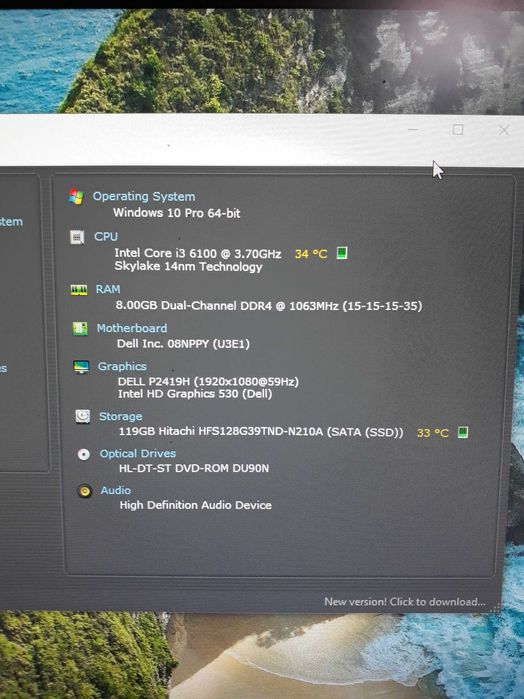Screen dimensions: 524x699
Task: Click the Optical Drives disc icon
Action: (x=84, y=454)
